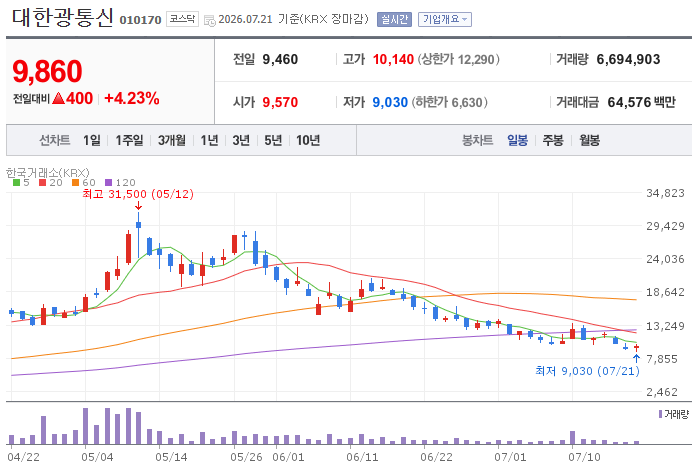692x466 pixels.
Task: Click the purple 120-day moving average swatch
Action: 109,183
